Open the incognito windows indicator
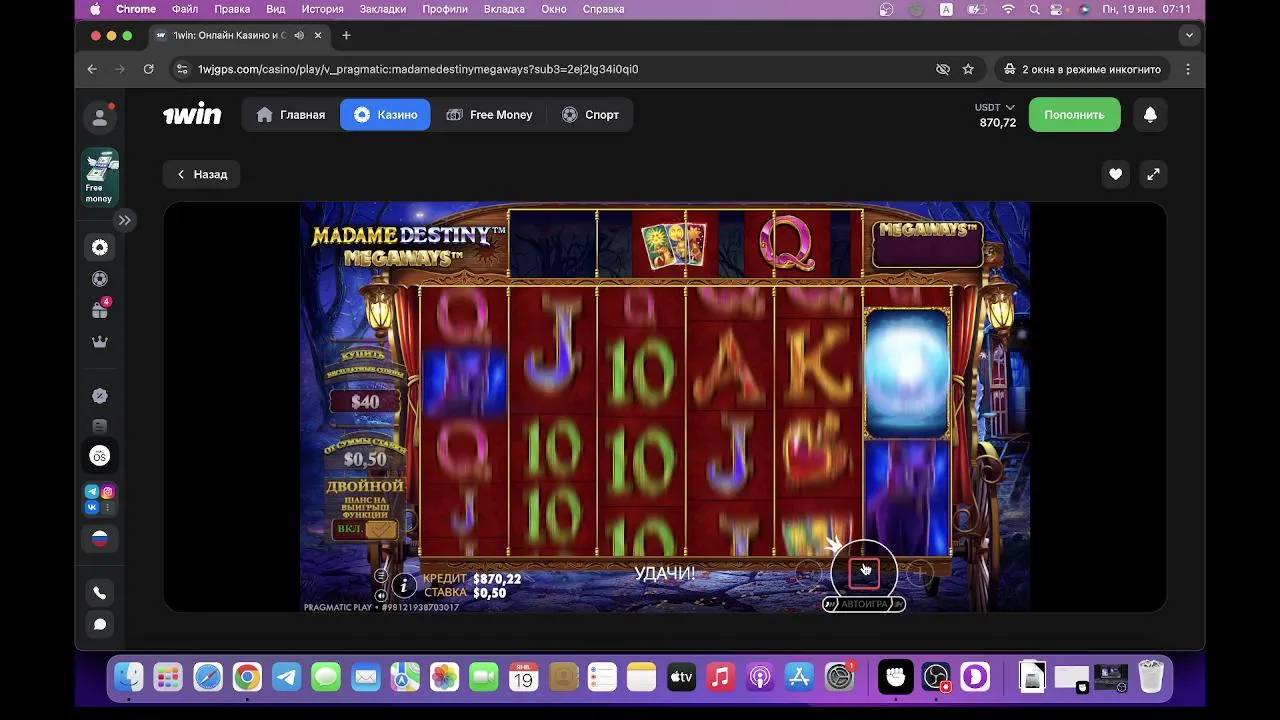Screen dimensions: 1280x720 coord(1082,69)
